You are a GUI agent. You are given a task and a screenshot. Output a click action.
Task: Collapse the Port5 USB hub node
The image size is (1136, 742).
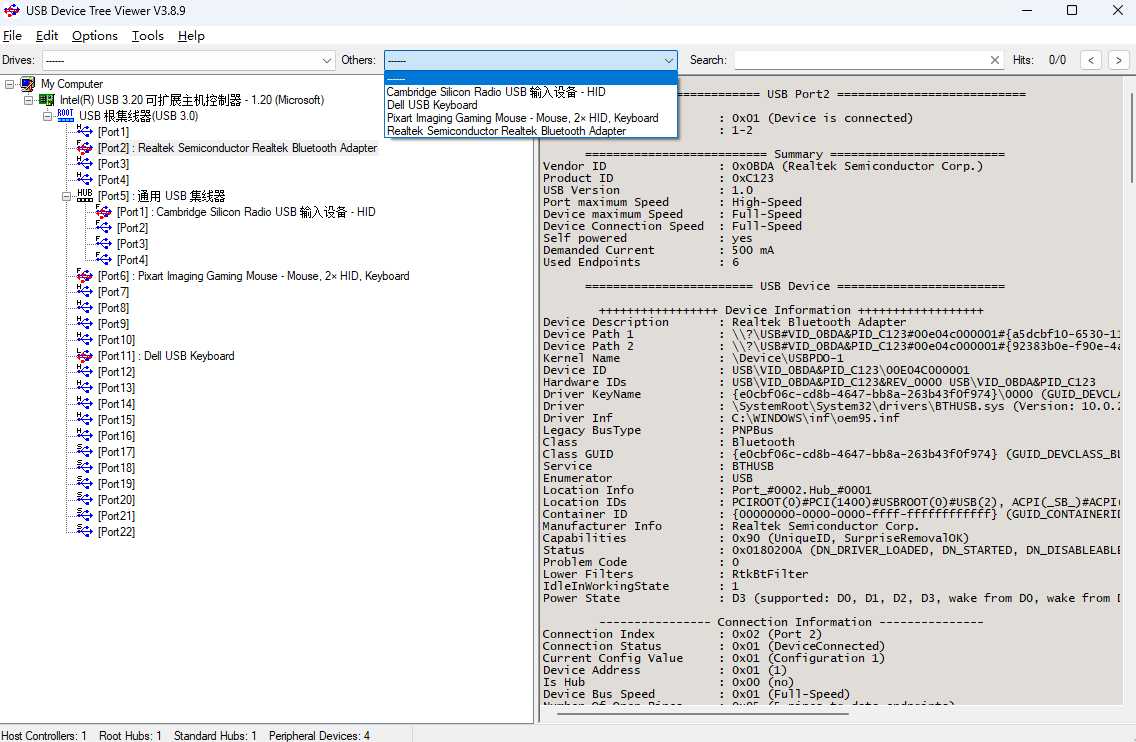67,196
